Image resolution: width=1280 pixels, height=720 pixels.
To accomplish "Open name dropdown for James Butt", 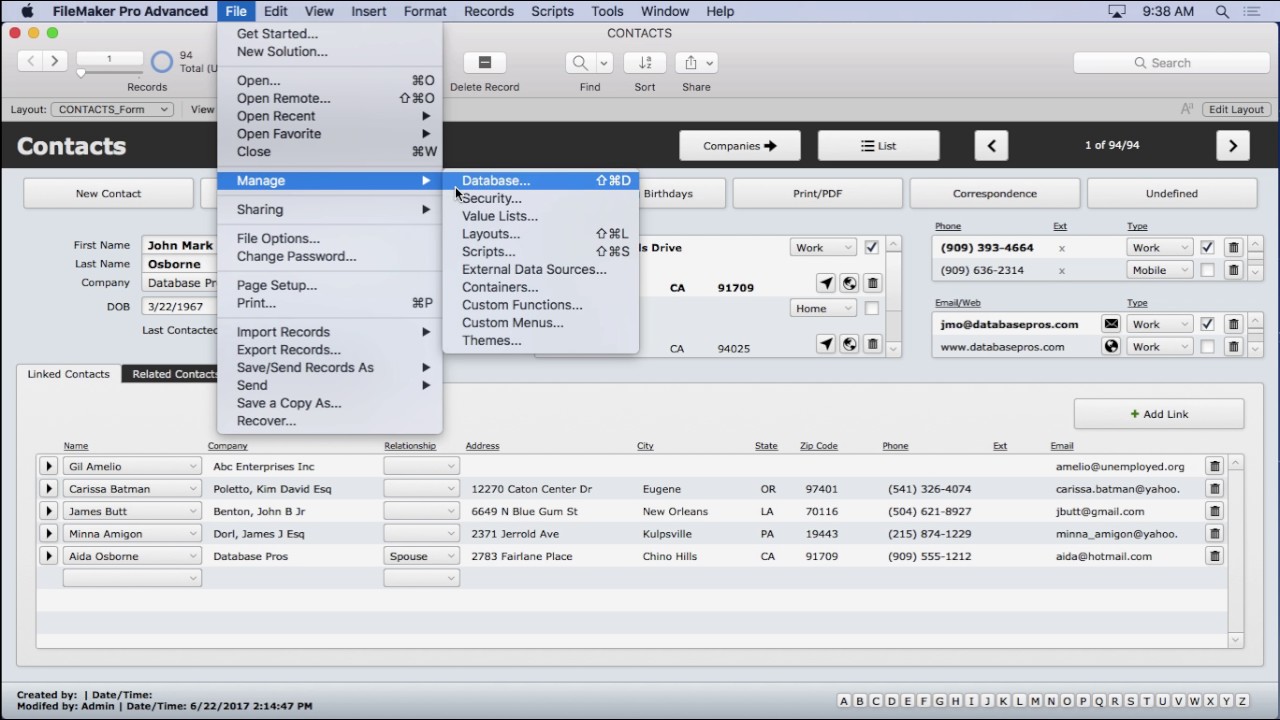I will coord(132,511).
